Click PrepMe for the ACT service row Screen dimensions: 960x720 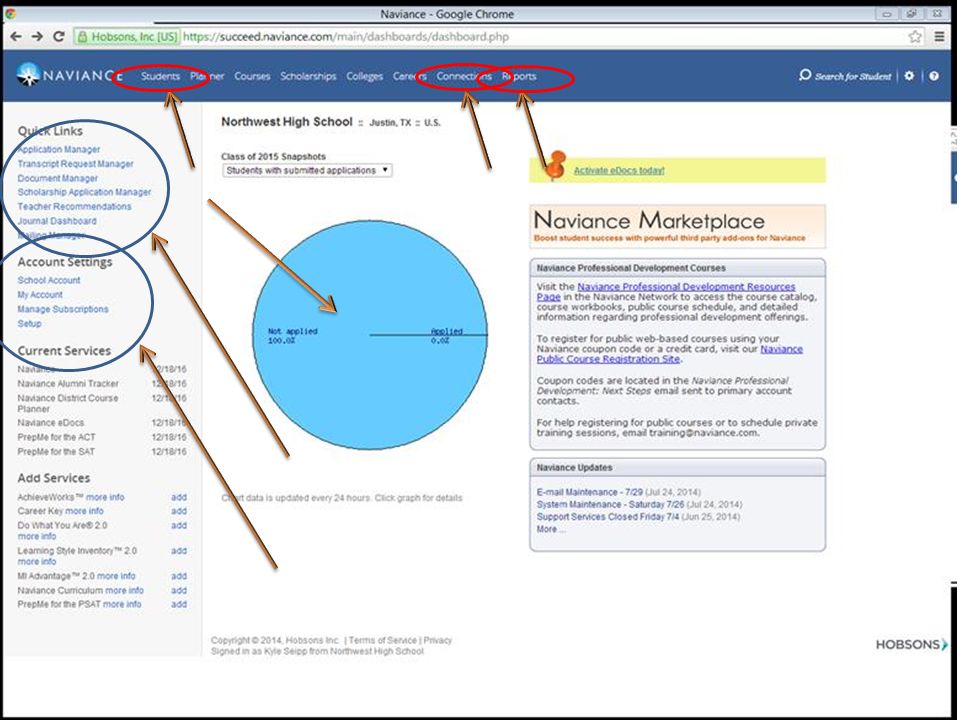click(102, 437)
